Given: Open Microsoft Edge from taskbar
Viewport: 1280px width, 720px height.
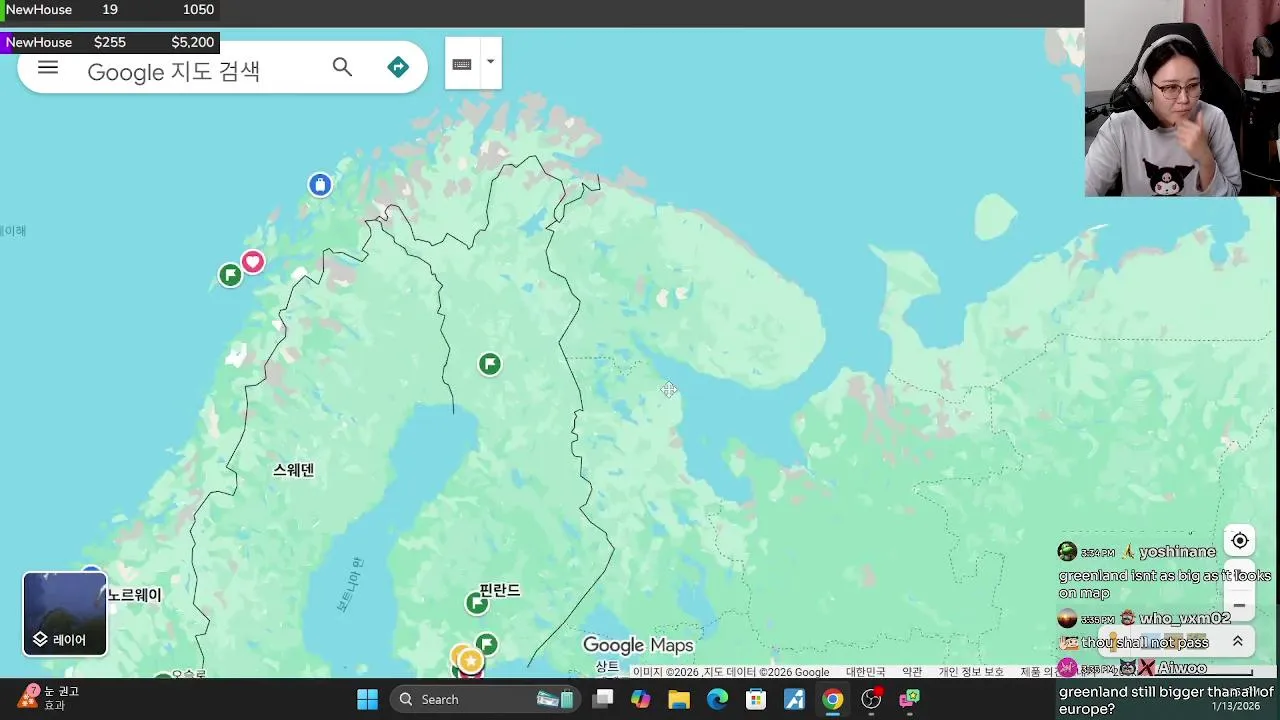Looking at the screenshot, I should (x=718, y=699).
